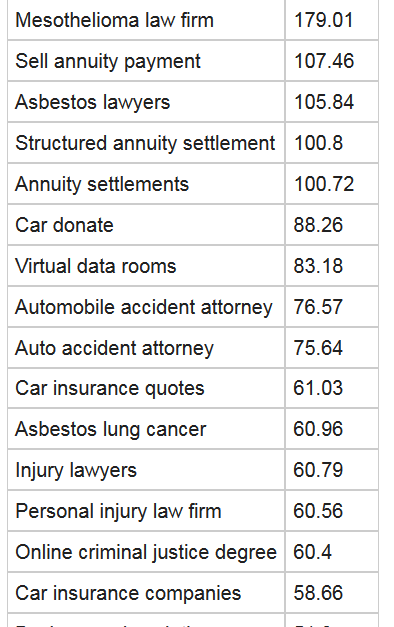The height and width of the screenshot is (627, 394).
Task: Select the 100.8 value cell
Action: coord(332,143)
